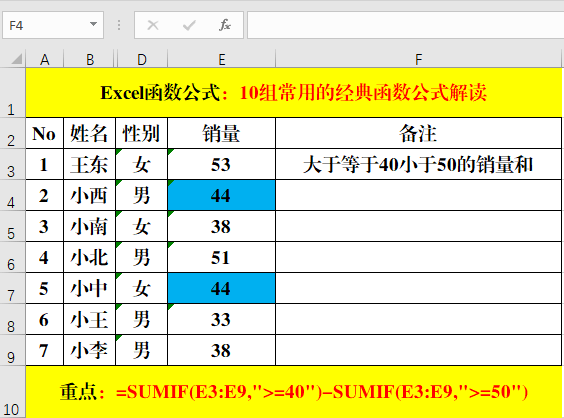Click the cell with name '小王'
This screenshot has height=418, width=564.
[90, 319]
